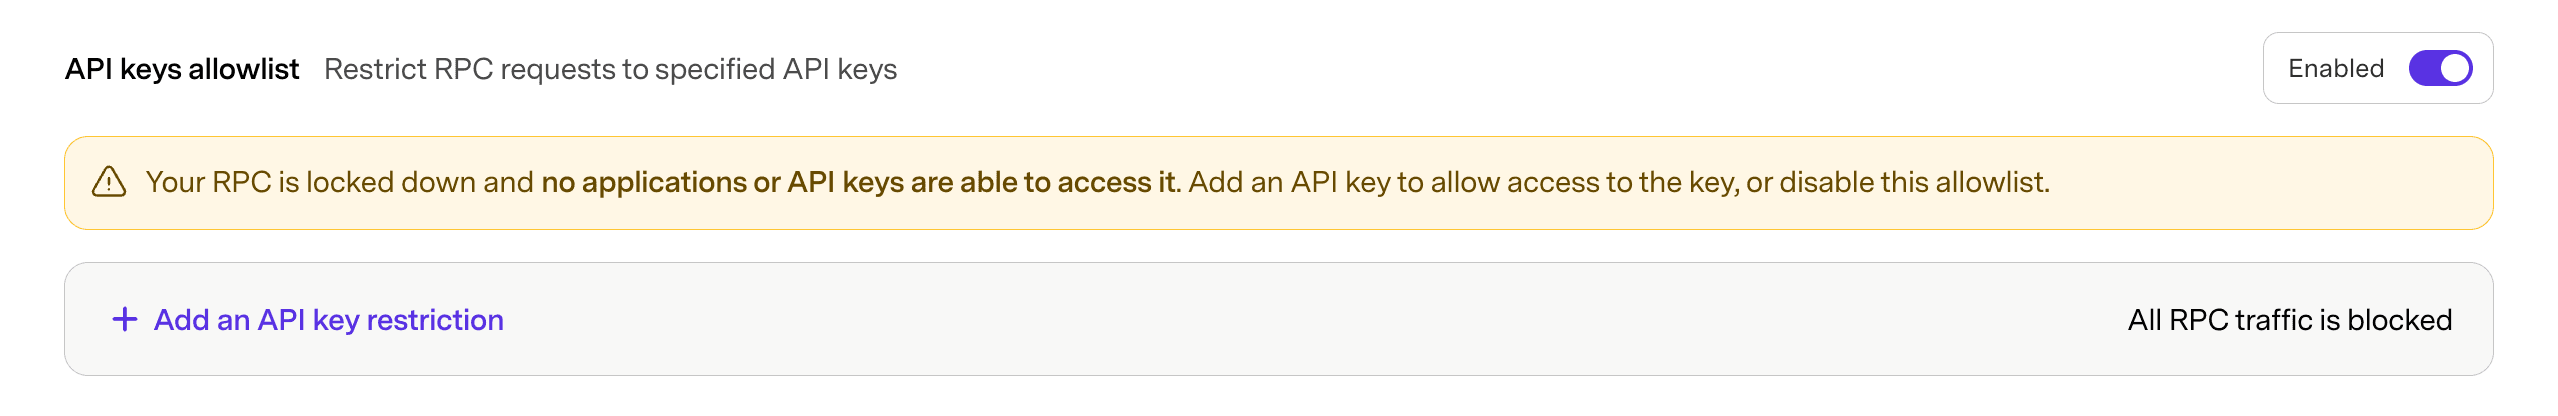Click the Enabled label beside the switch
Screen dimensions: 2558x416
(x=2336, y=68)
